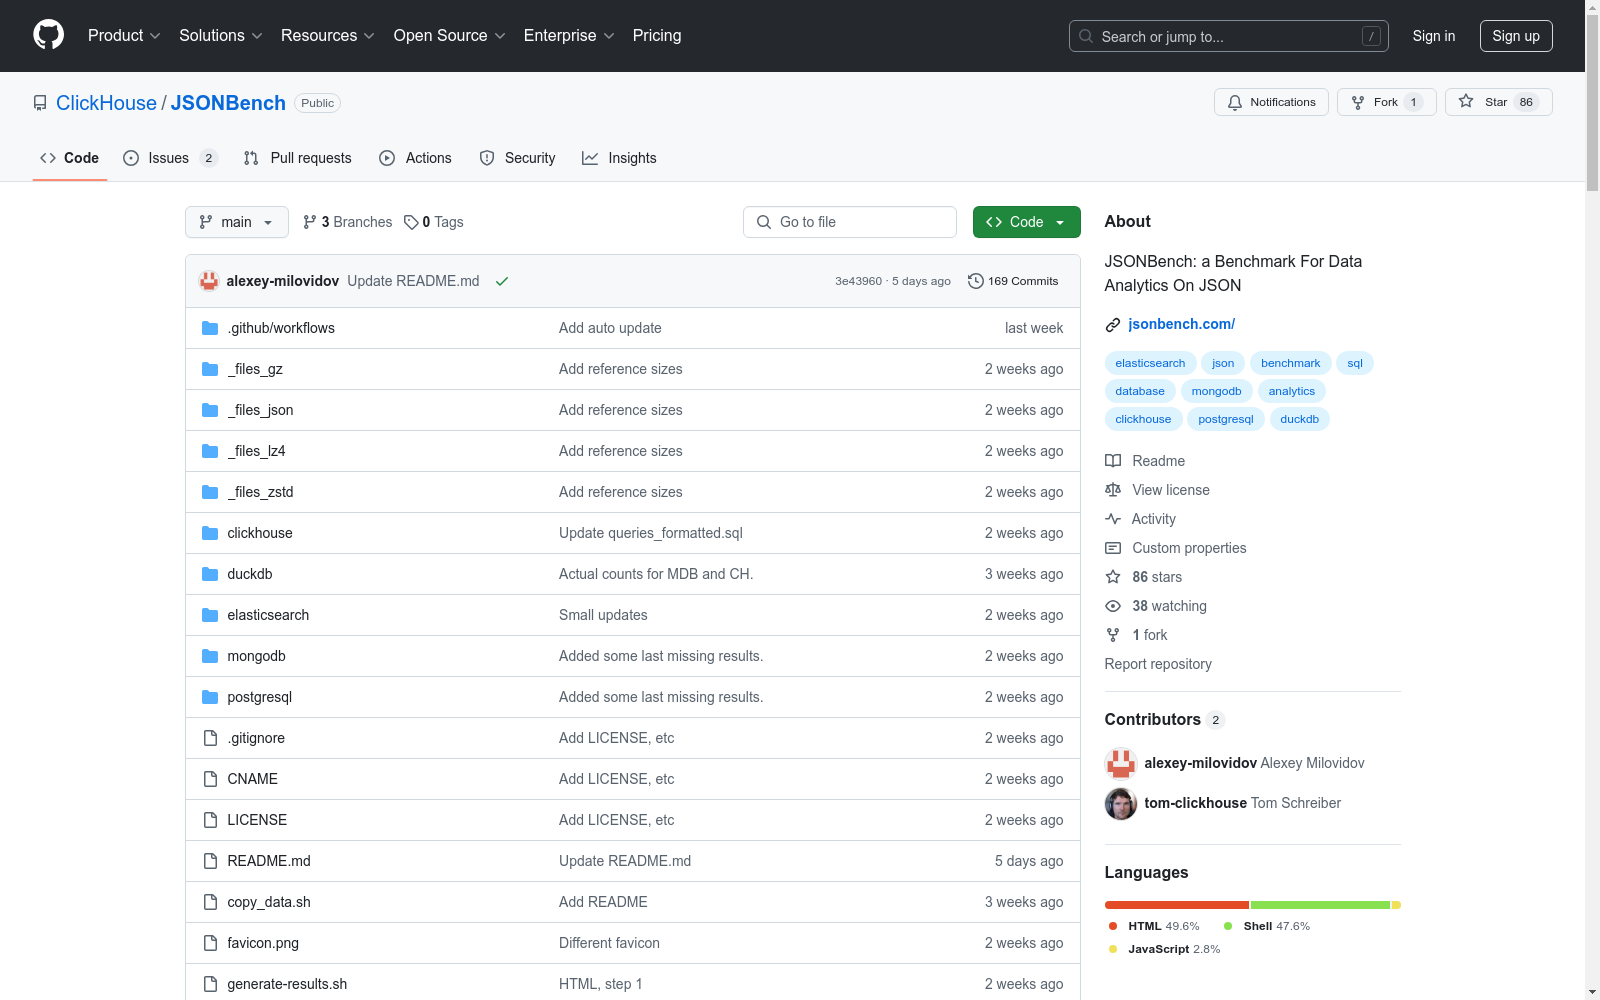Expand the Enterprise menu
Viewport: 1600px width, 1000px height.
click(569, 35)
